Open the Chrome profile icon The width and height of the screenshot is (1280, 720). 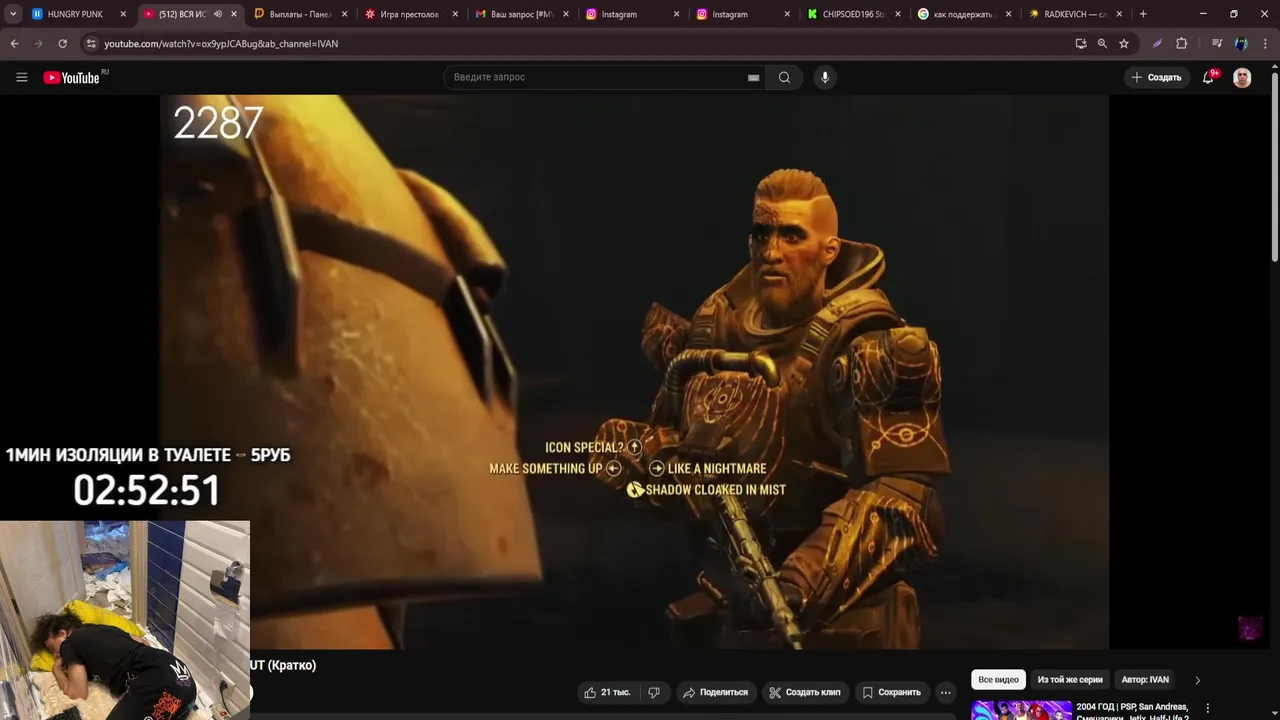click(1241, 44)
